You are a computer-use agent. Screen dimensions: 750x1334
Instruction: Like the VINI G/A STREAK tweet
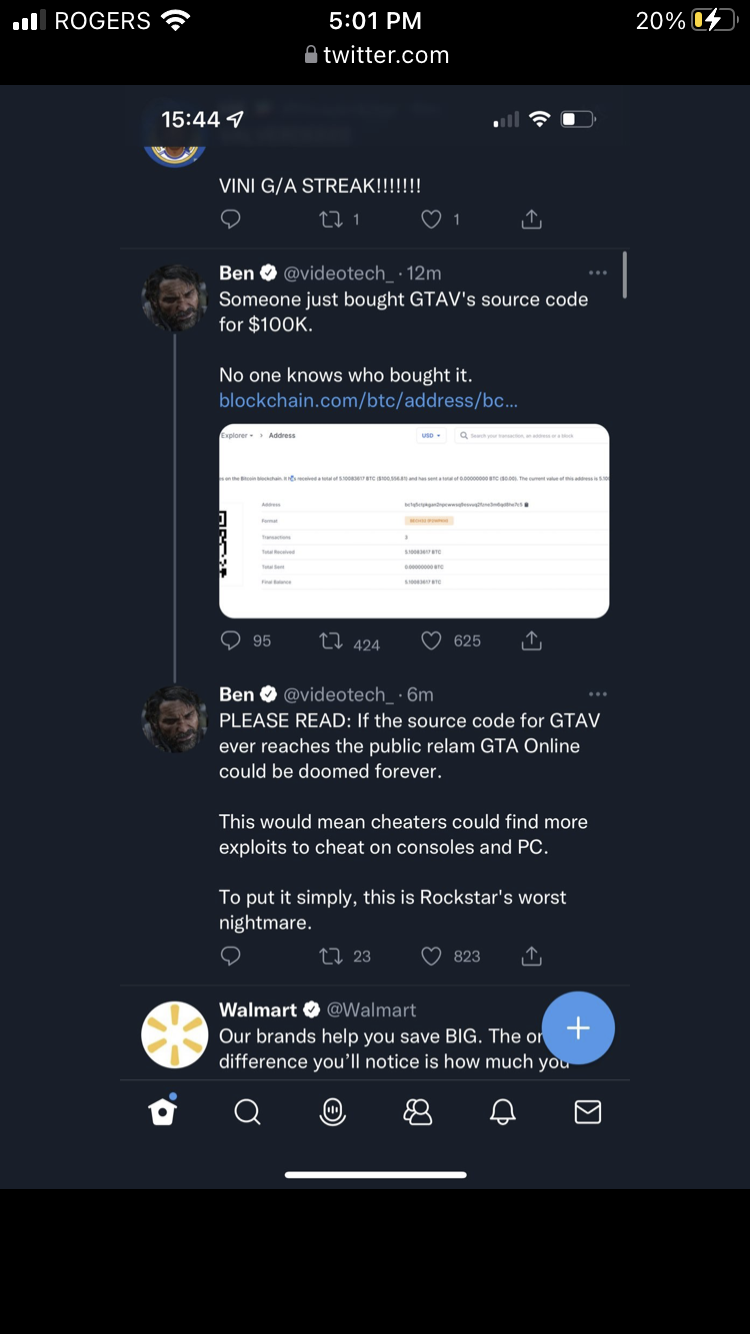click(x=431, y=219)
